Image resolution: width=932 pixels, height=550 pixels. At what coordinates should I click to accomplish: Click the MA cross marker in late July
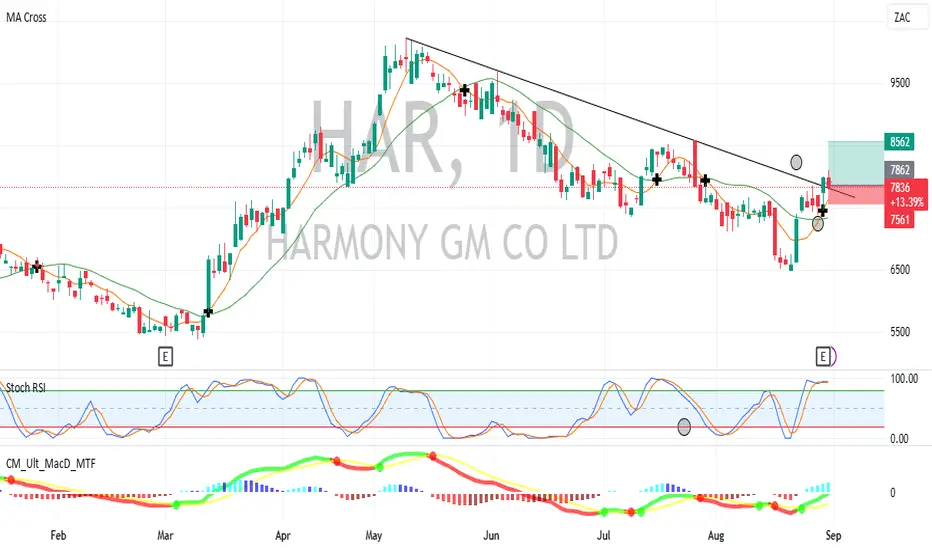click(705, 180)
